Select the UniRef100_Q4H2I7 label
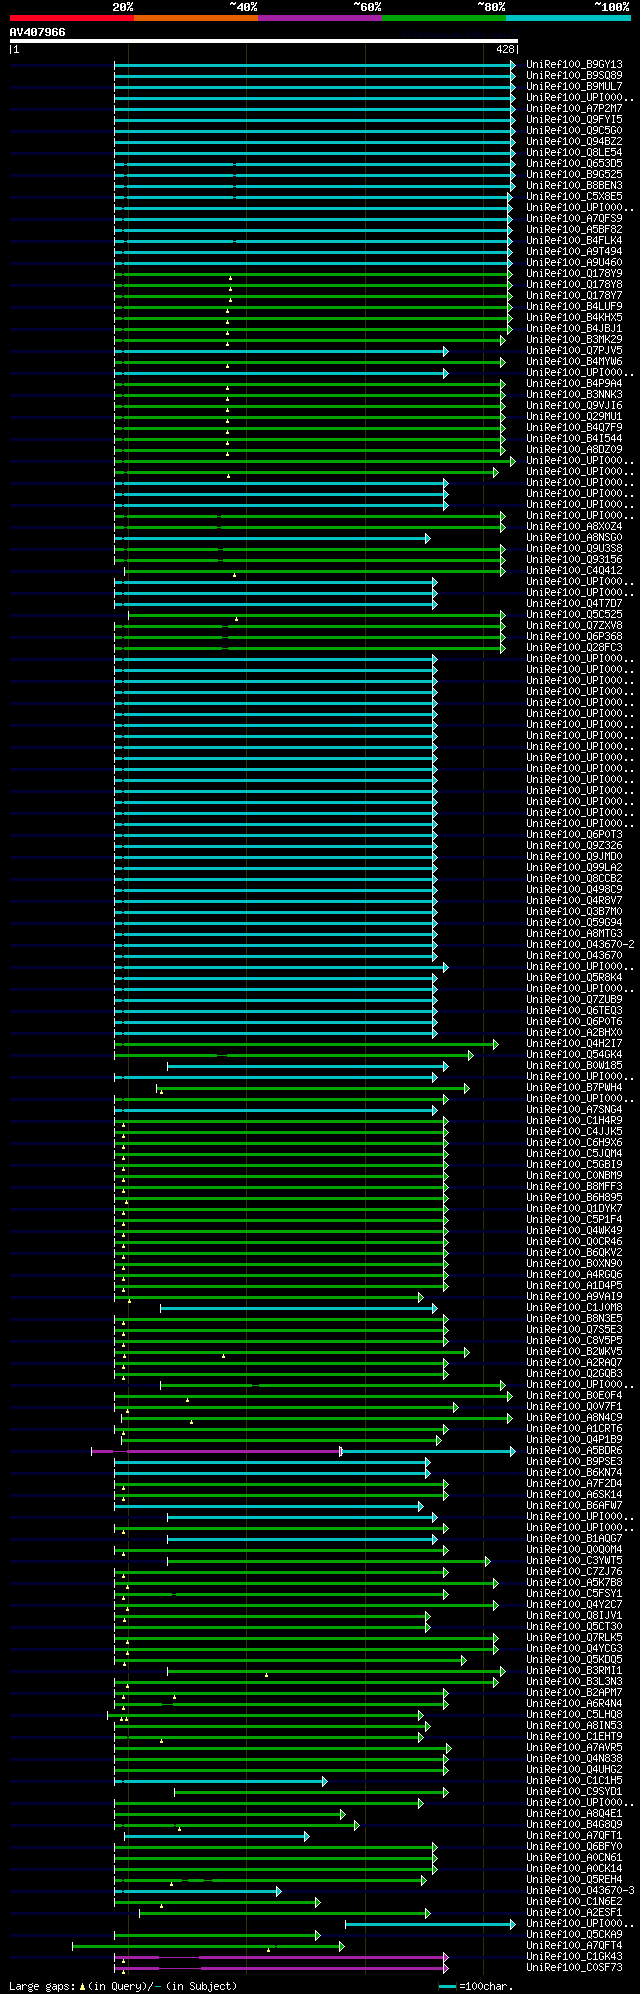The width and height of the screenshot is (640, 1994). click(x=574, y=1044)
